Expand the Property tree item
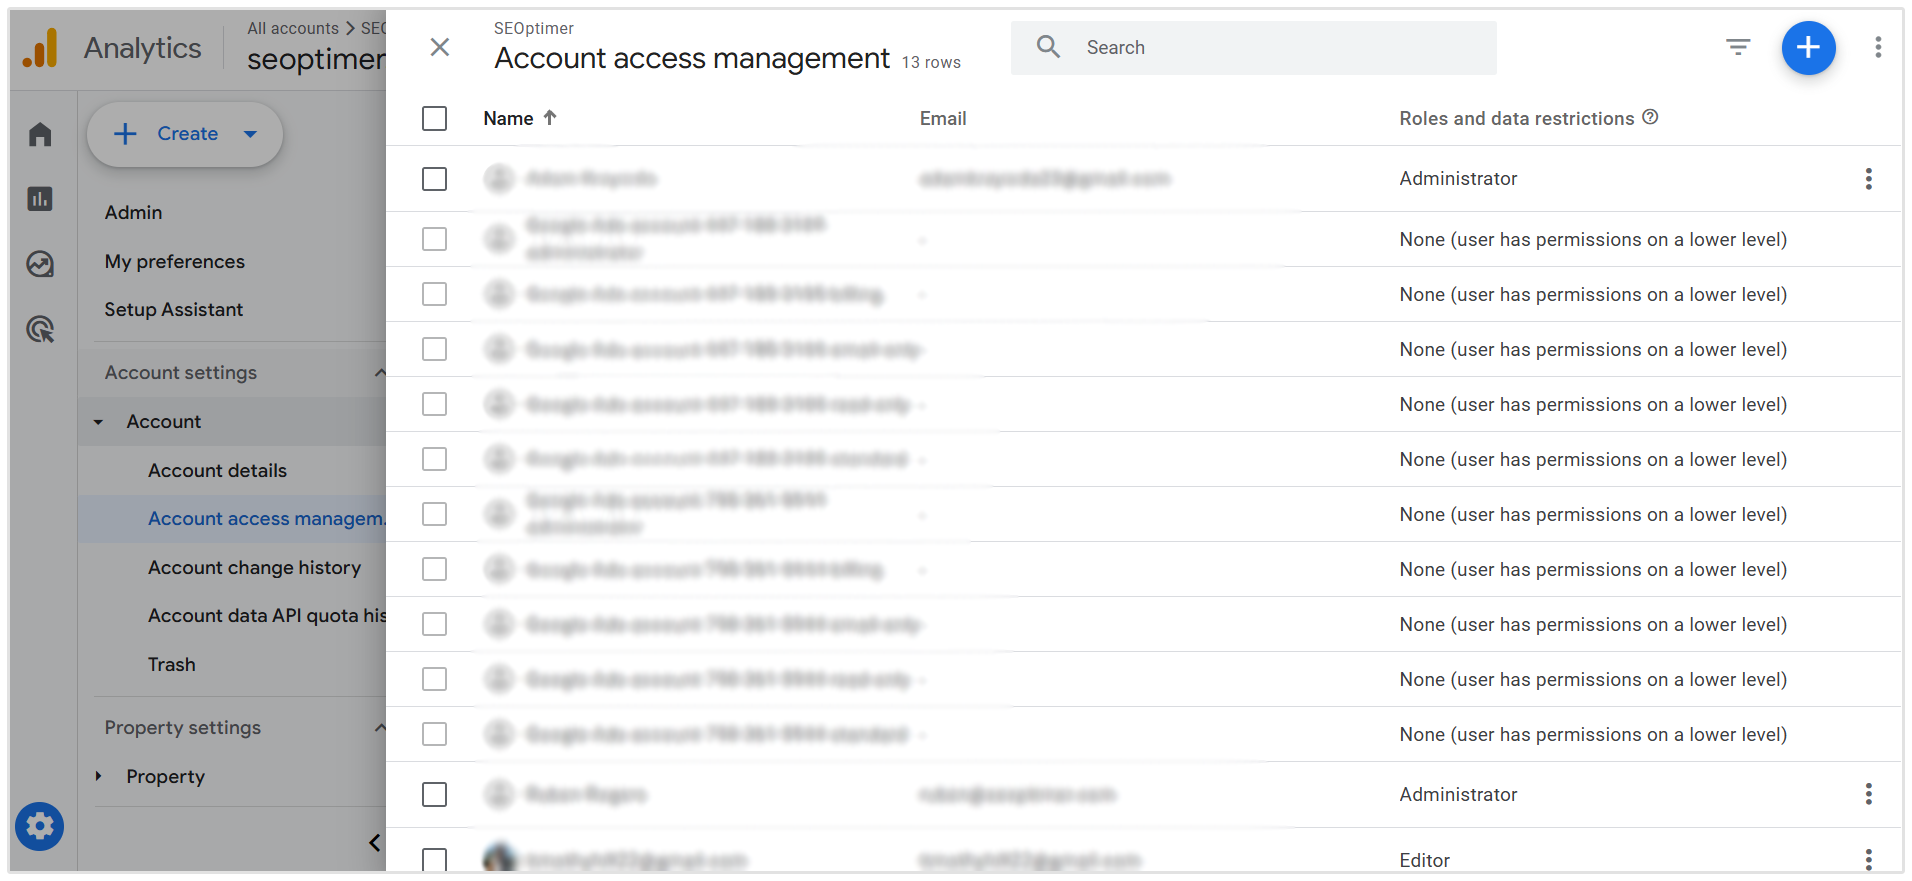Image resolution: width=1912 pixels, height=881 pixels. [x=98, y=776]
